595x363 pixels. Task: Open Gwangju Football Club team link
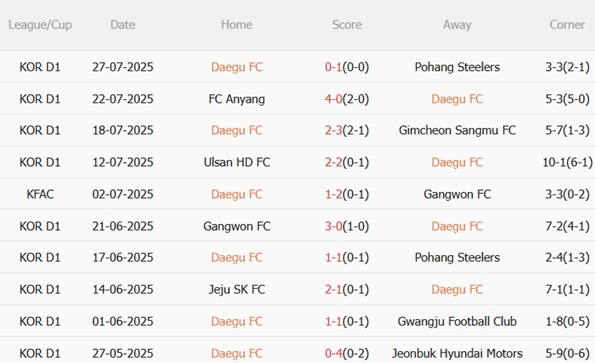[457, 322]
